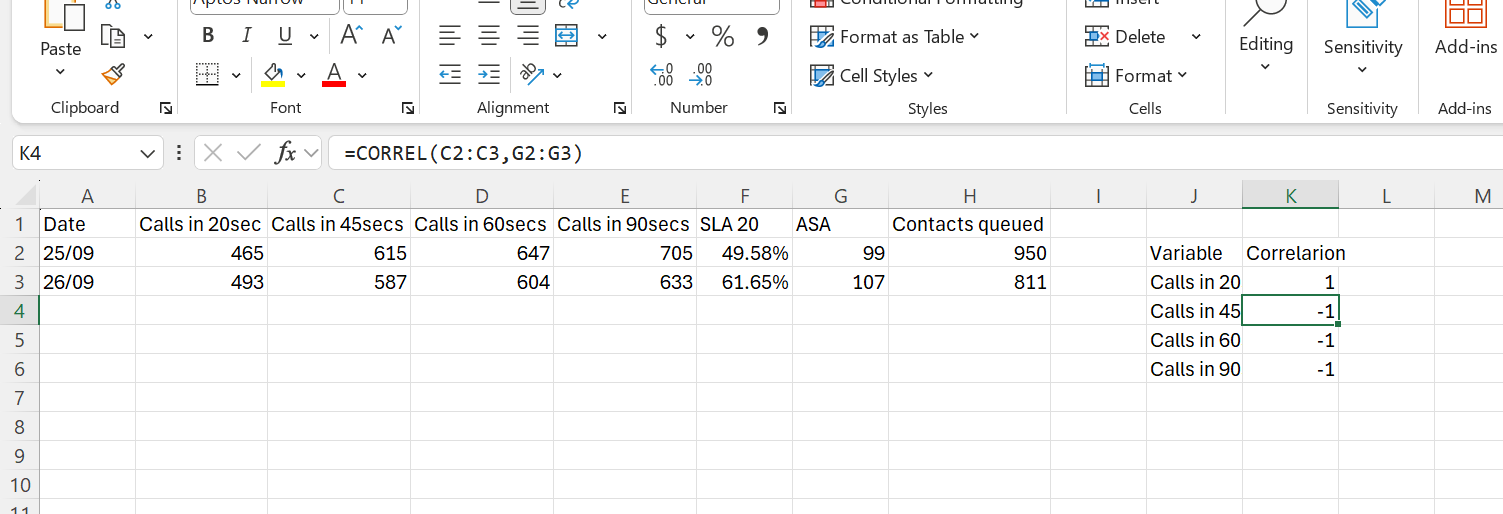Expand the Copy options arrow
This screenshot has width=1503, height=514.
tap(149, 38)
